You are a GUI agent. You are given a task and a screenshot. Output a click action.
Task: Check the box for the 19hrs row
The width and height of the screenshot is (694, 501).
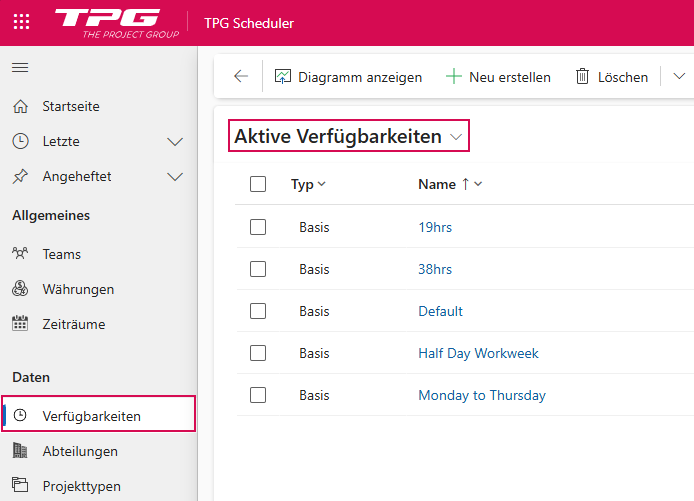[258, 227]
